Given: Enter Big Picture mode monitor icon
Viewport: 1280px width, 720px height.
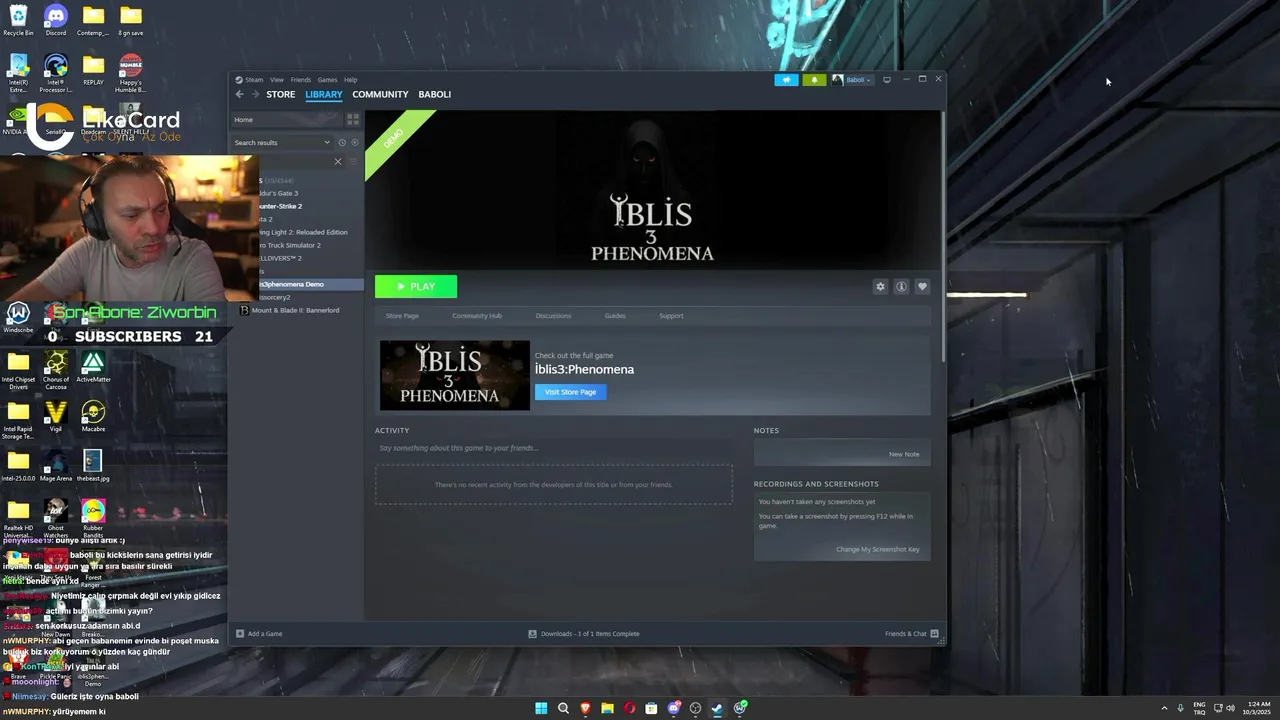Looking at the screenshot, I should point(886,80).
